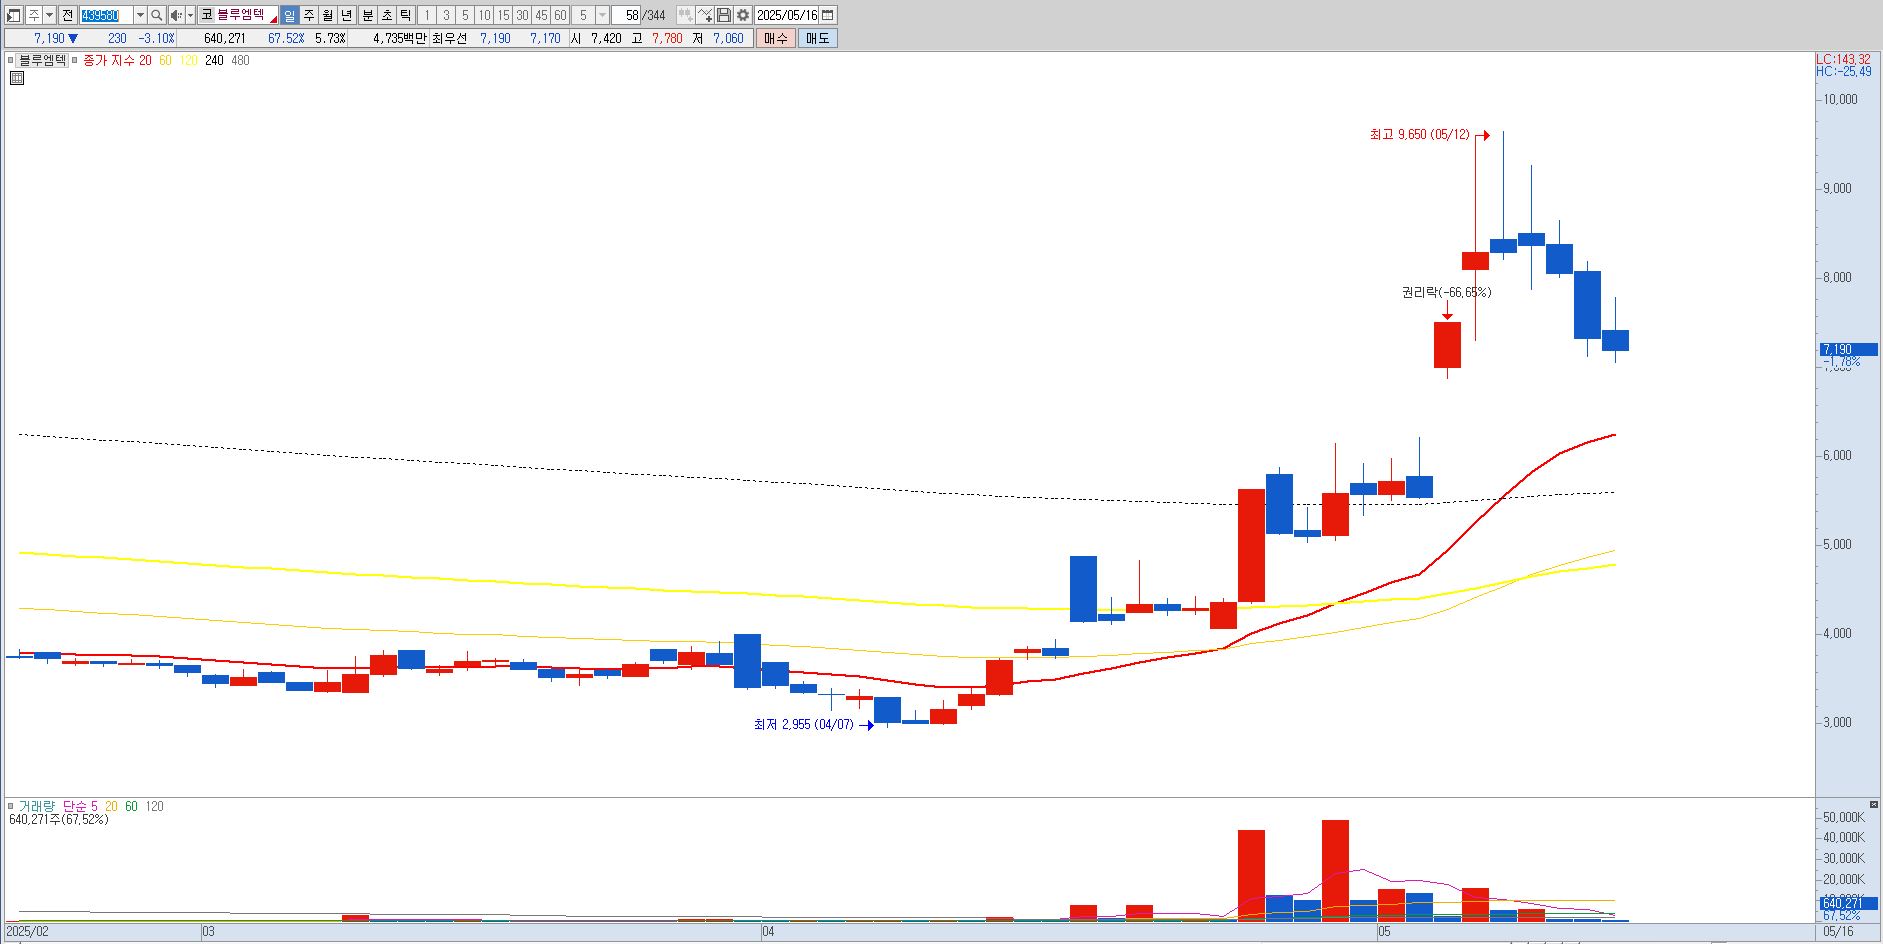
Task: Click the speaker sound icon
Action: click(176, 15)
